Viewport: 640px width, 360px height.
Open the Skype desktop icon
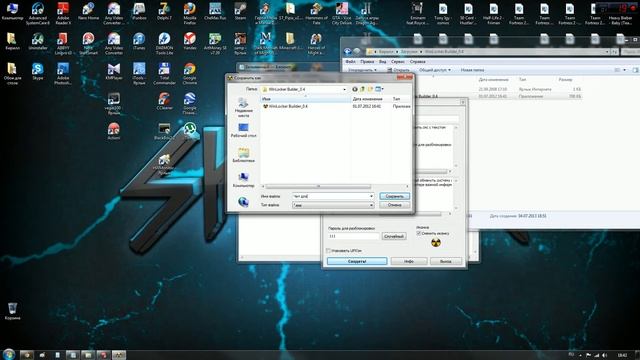(x=38, y=71)
